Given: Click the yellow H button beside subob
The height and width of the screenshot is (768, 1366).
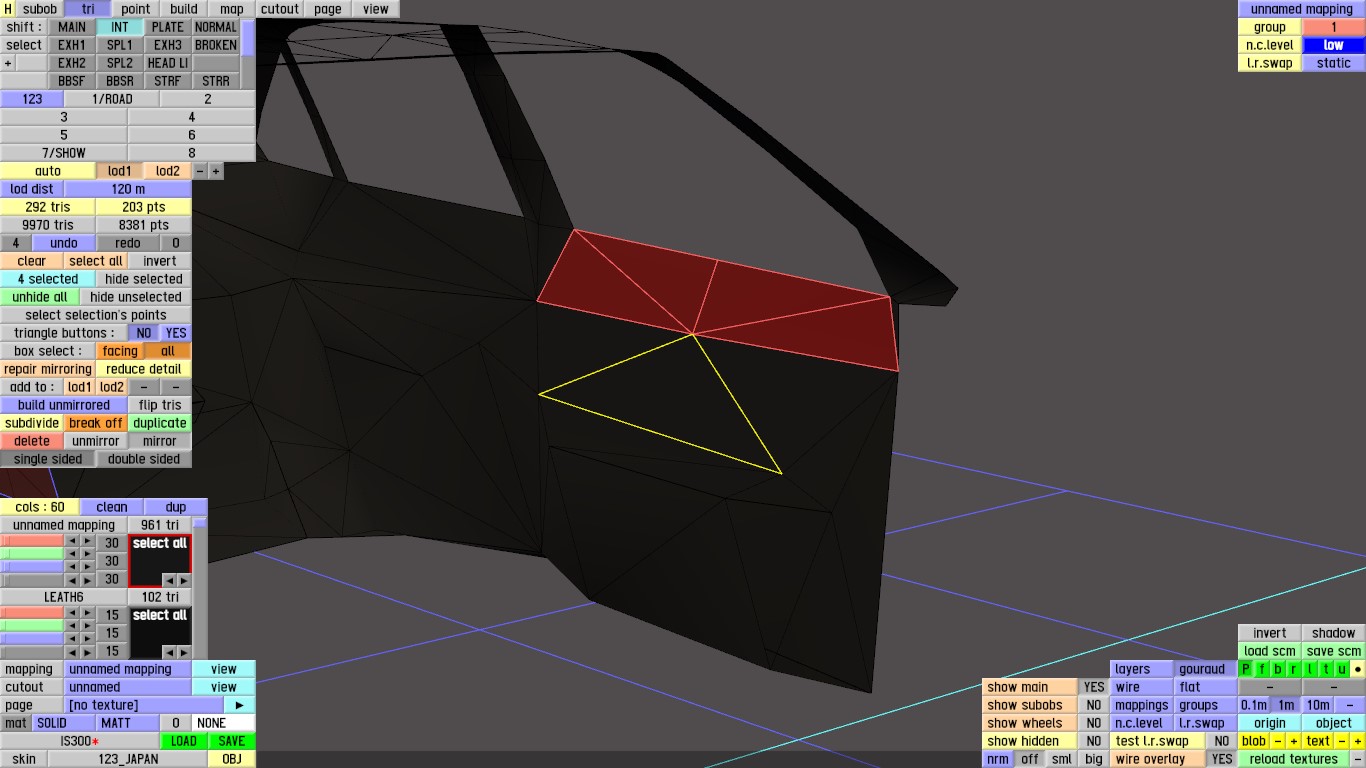Looking at the screenshot, I should point(9,9).
